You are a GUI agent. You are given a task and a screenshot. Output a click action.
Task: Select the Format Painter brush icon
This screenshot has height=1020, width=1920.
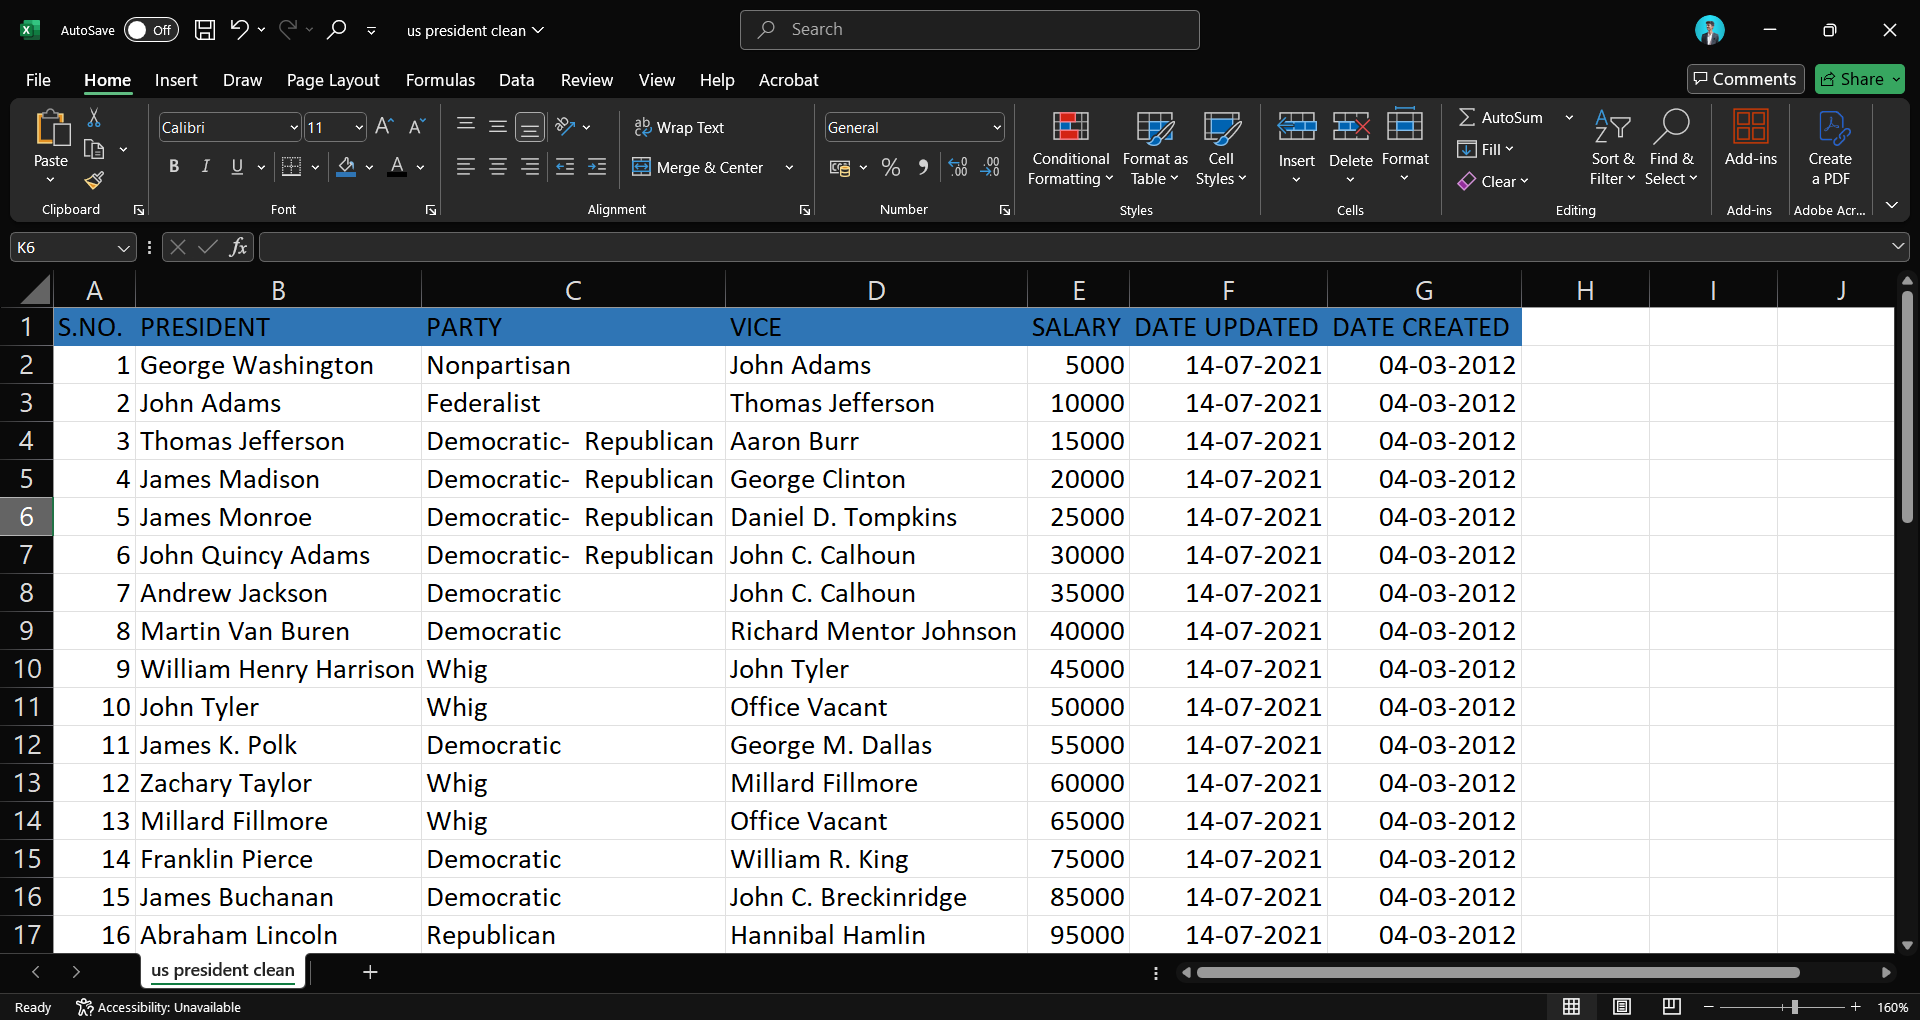pyautogui.click(x=94, y=180)
